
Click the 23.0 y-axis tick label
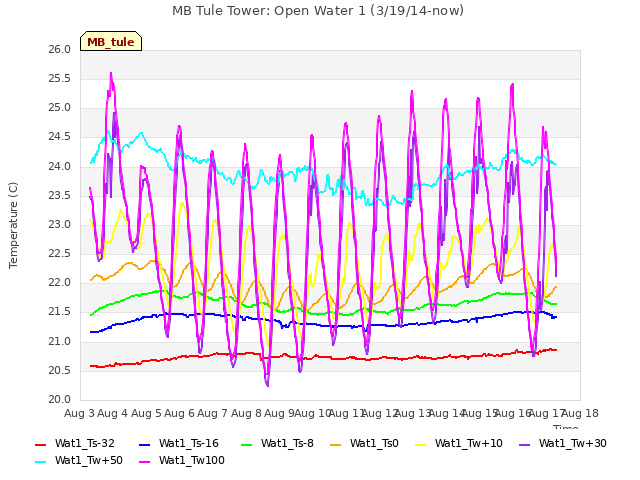[60, 225]
